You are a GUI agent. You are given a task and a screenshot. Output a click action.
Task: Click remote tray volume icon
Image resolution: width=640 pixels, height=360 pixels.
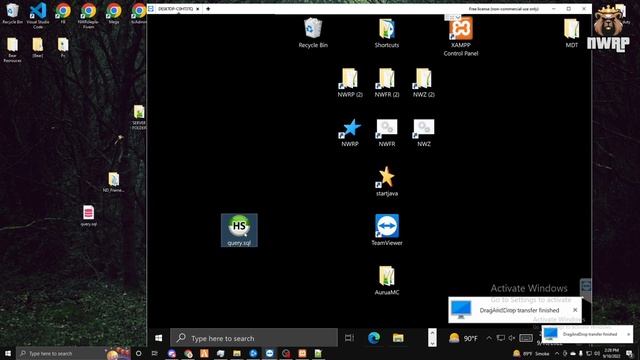(x=512, y=338)
